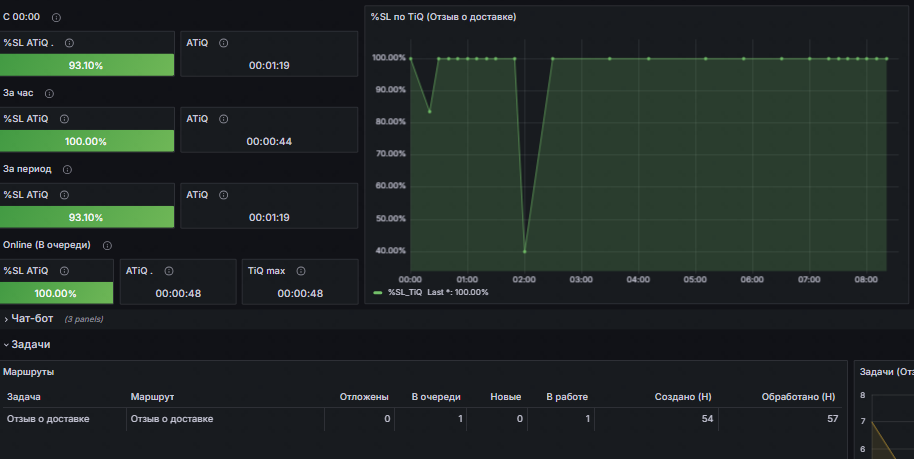Screen dimensions: 914x459
Task: Click the Создано value 54
Action: [707, 419]
